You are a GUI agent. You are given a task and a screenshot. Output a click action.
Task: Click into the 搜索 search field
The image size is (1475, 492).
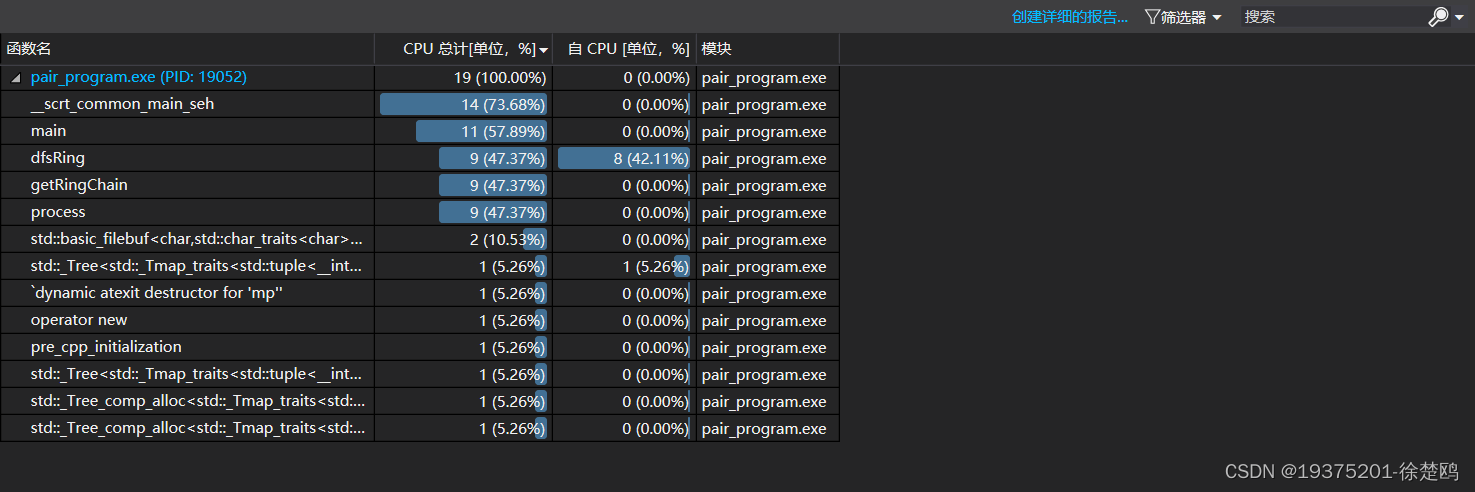[1333, 17]
